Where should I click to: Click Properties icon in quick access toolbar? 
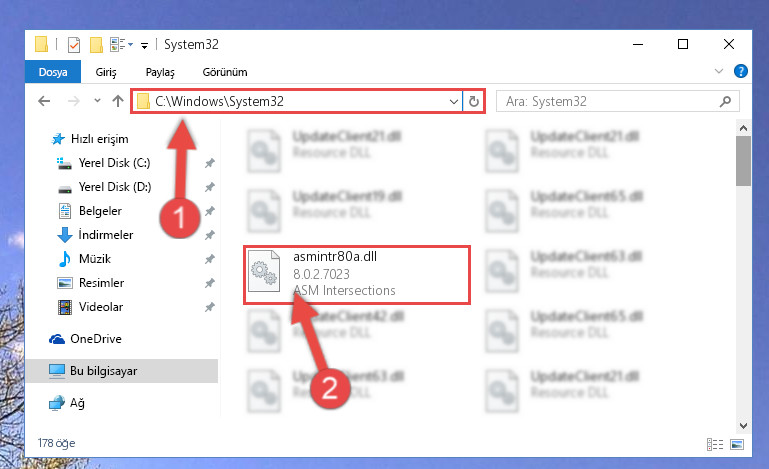point(74,45)
